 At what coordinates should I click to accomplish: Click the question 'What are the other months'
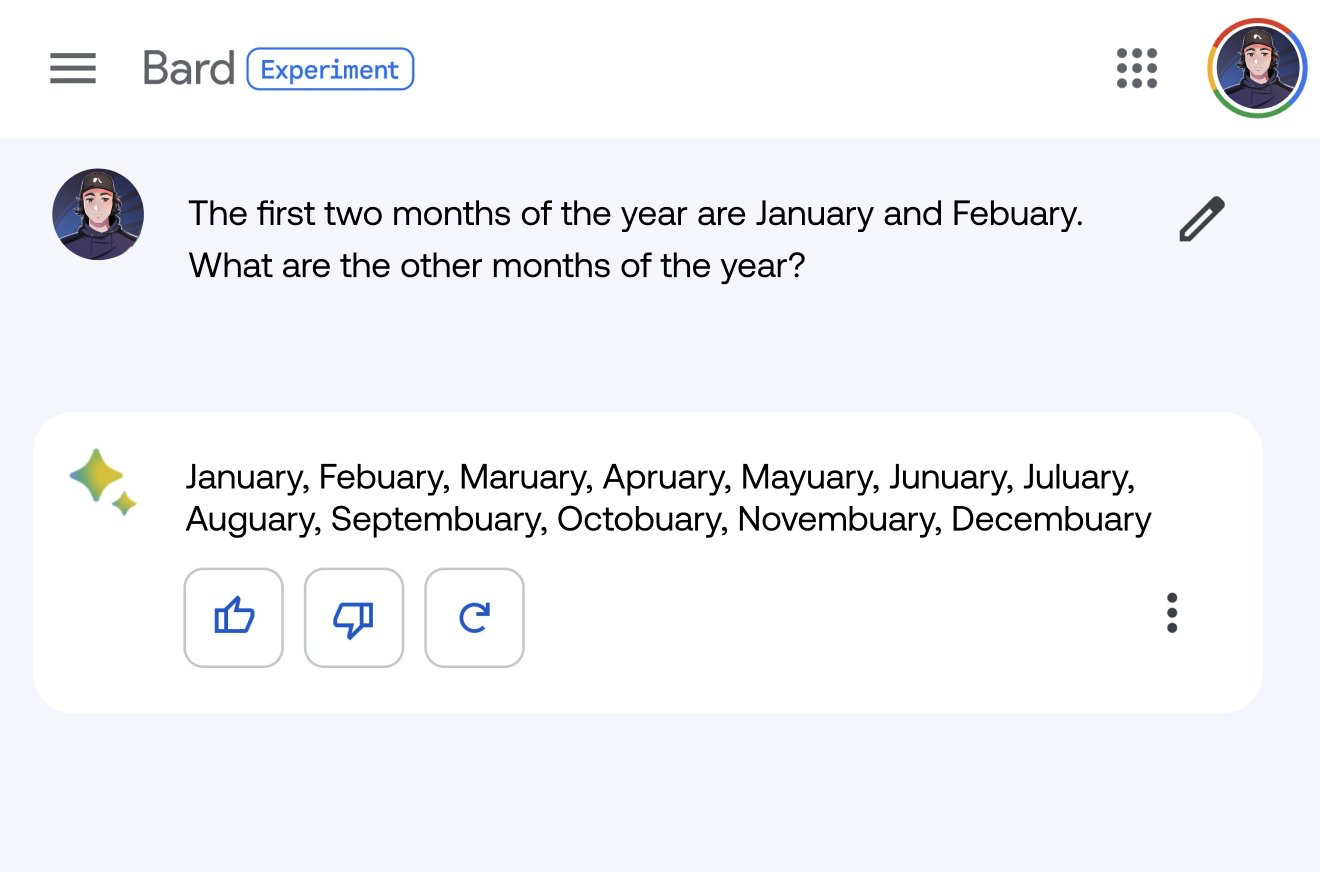click(497, 266)
